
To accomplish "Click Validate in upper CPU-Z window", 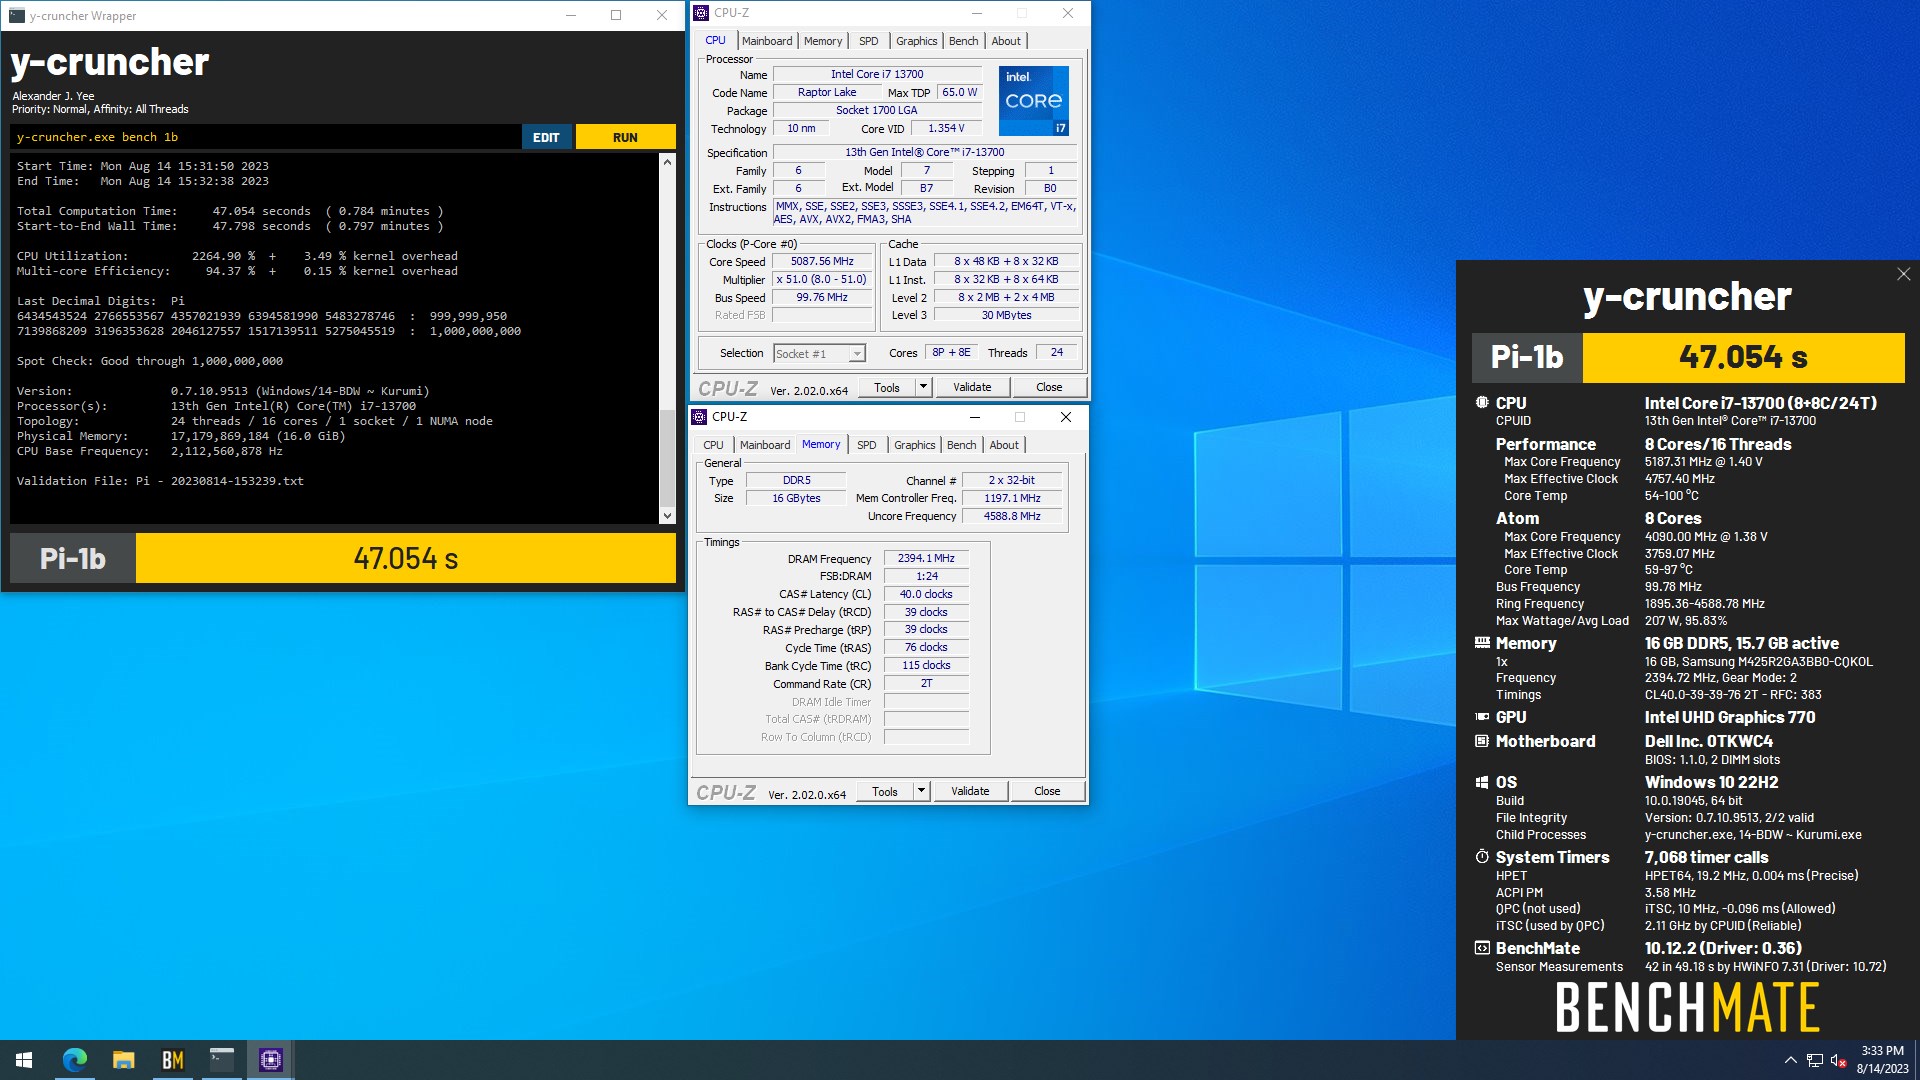I will (972, 387).
